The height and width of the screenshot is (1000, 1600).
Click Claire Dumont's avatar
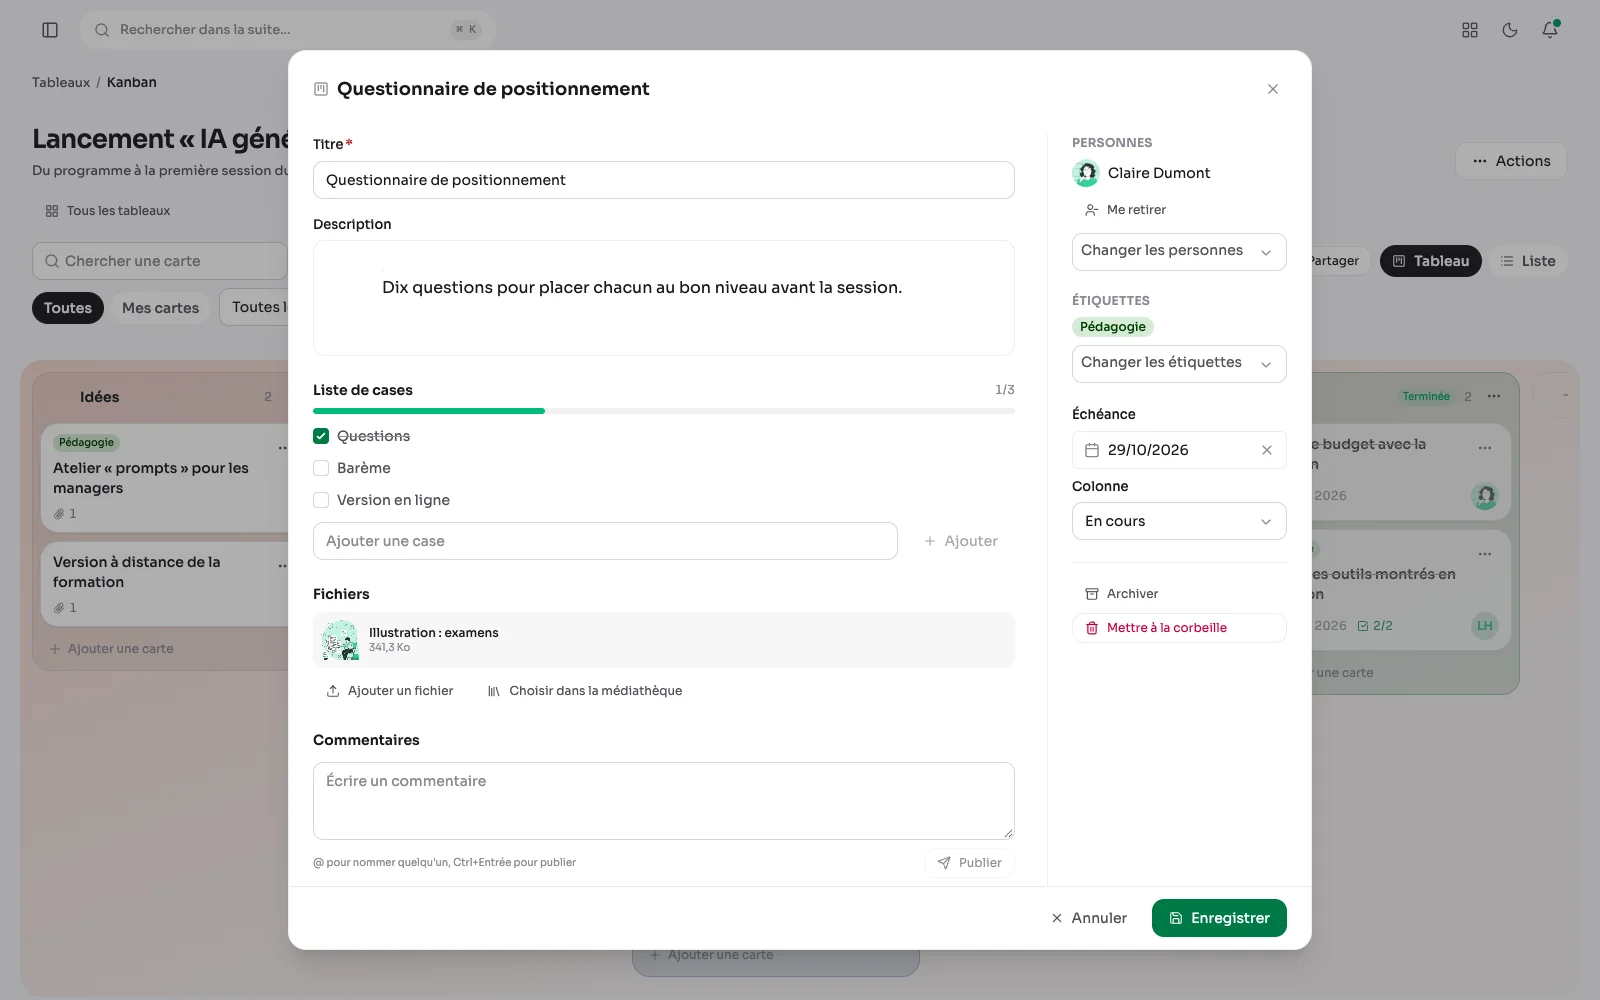pos(1086,173)
